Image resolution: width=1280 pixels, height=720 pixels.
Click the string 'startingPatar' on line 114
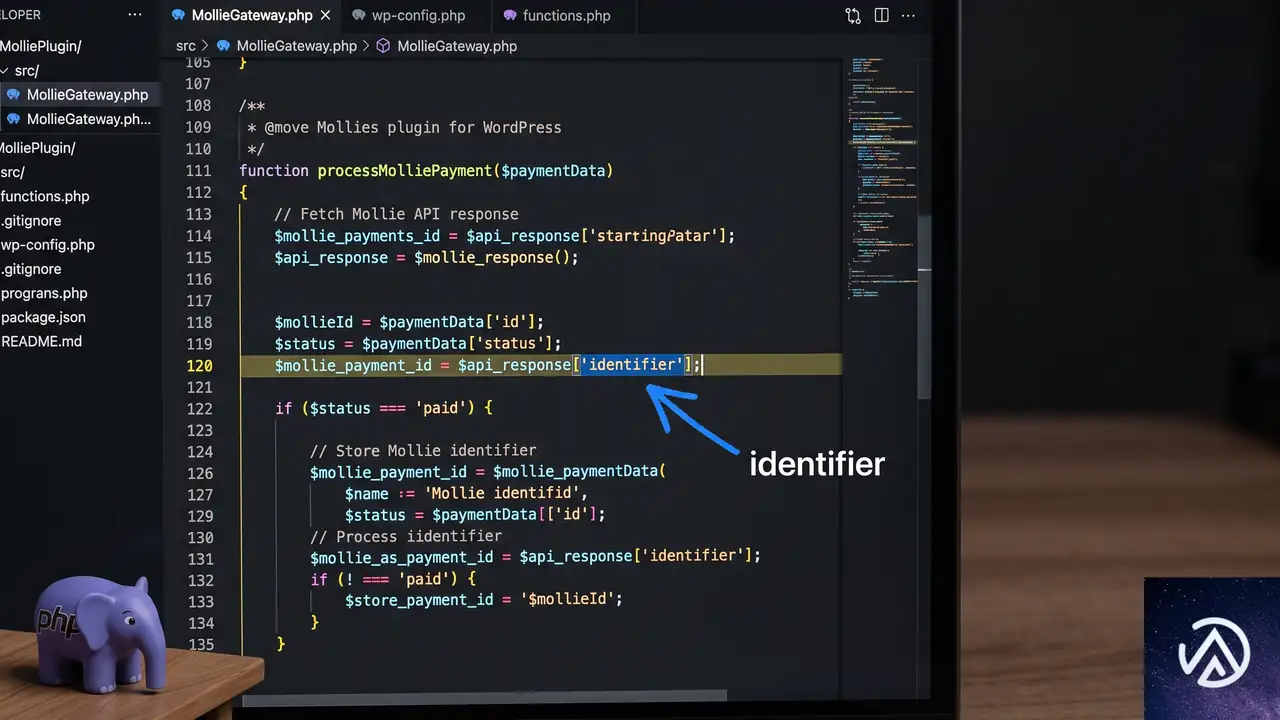[653, 236]
